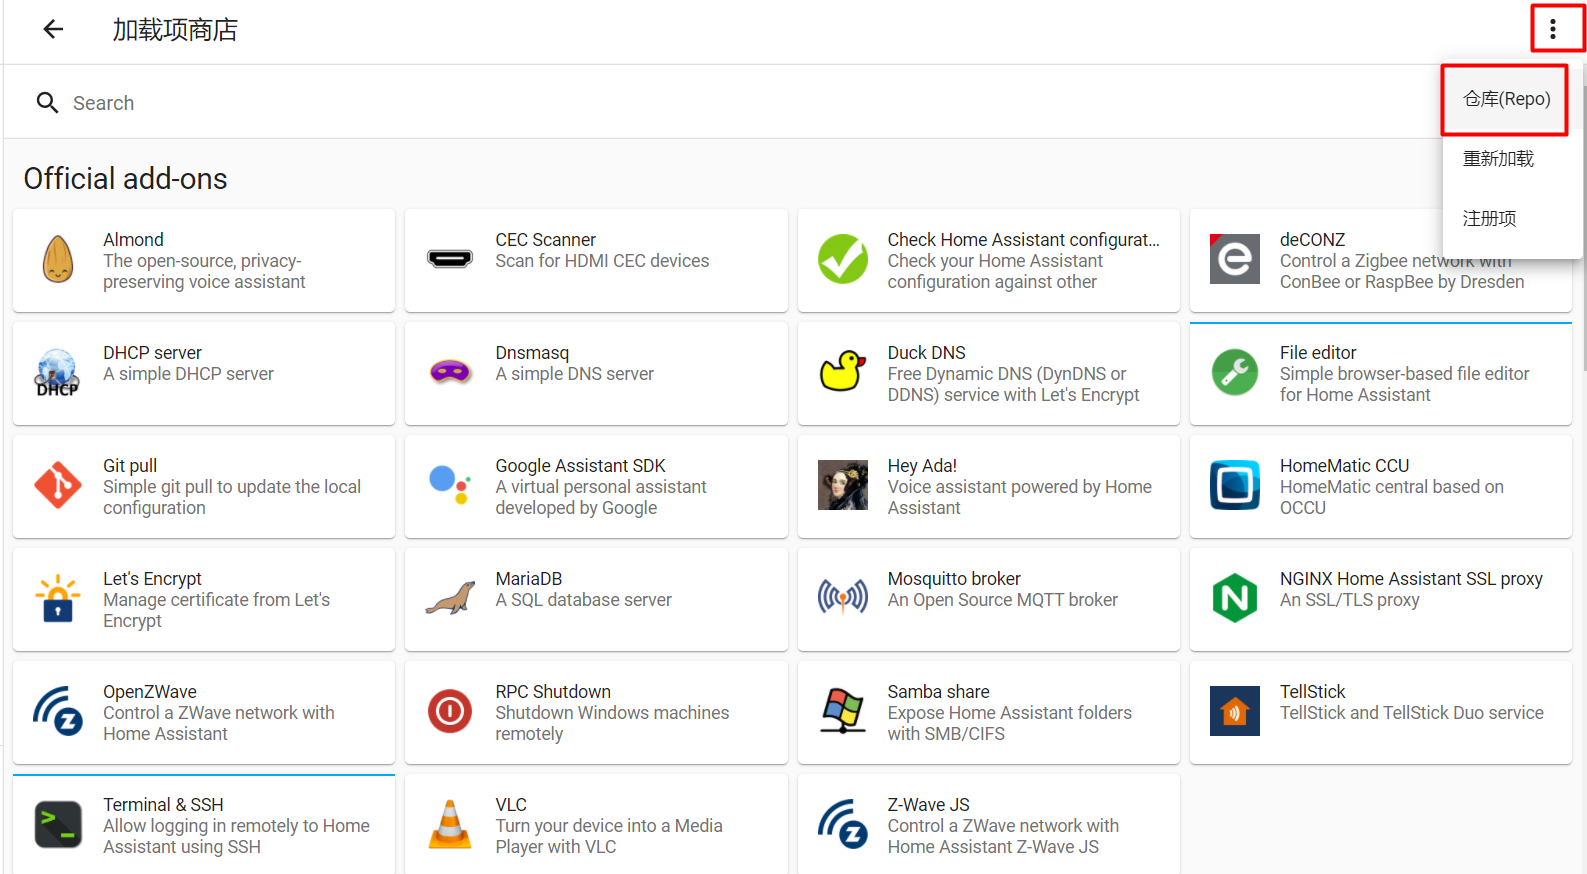Click "A SQL database server" description
The image size is (1587, 874).
click(x=583, y=600)
